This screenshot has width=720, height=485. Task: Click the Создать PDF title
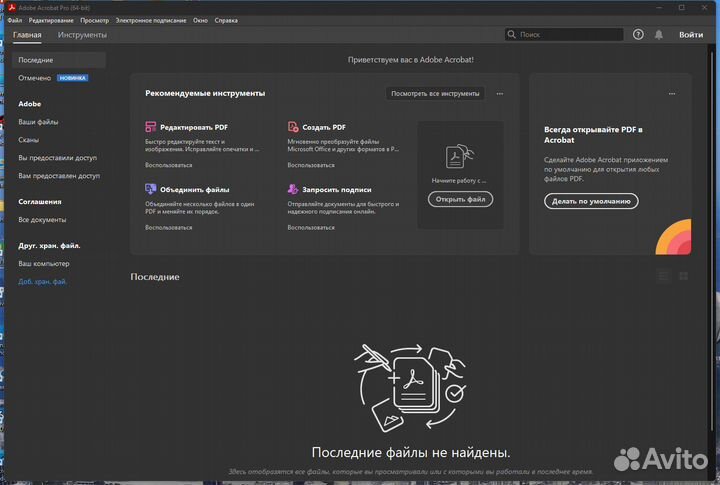pyautogui.click(x=324, y=127)
